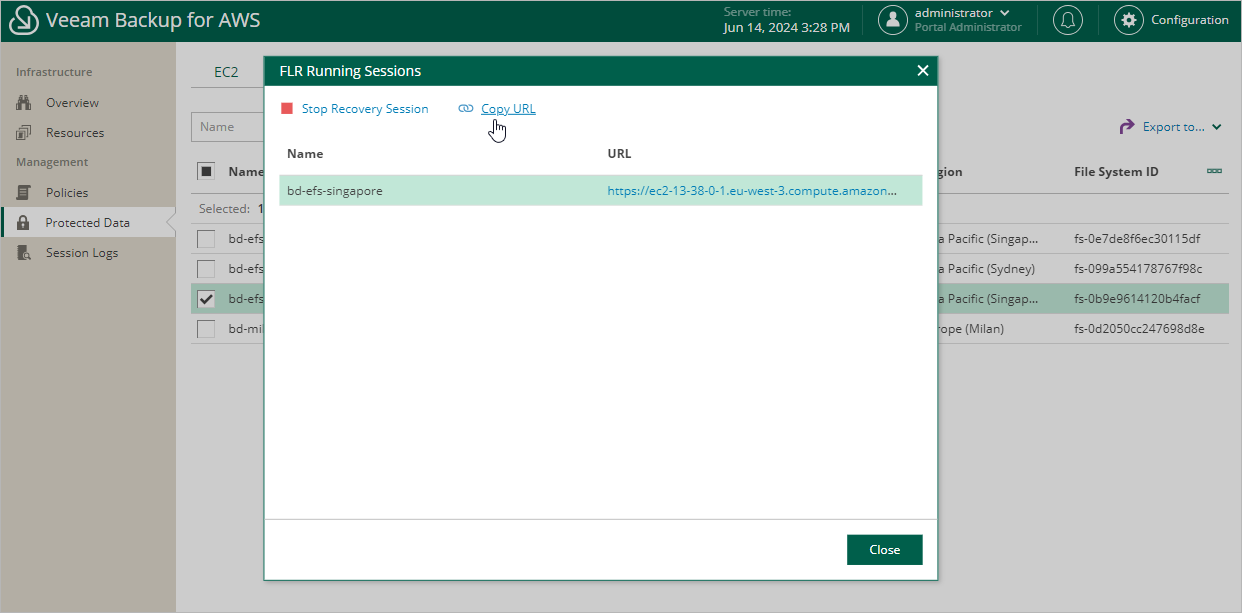Open Policies in sidebar
1242x613 pixels.
[67, 193]
